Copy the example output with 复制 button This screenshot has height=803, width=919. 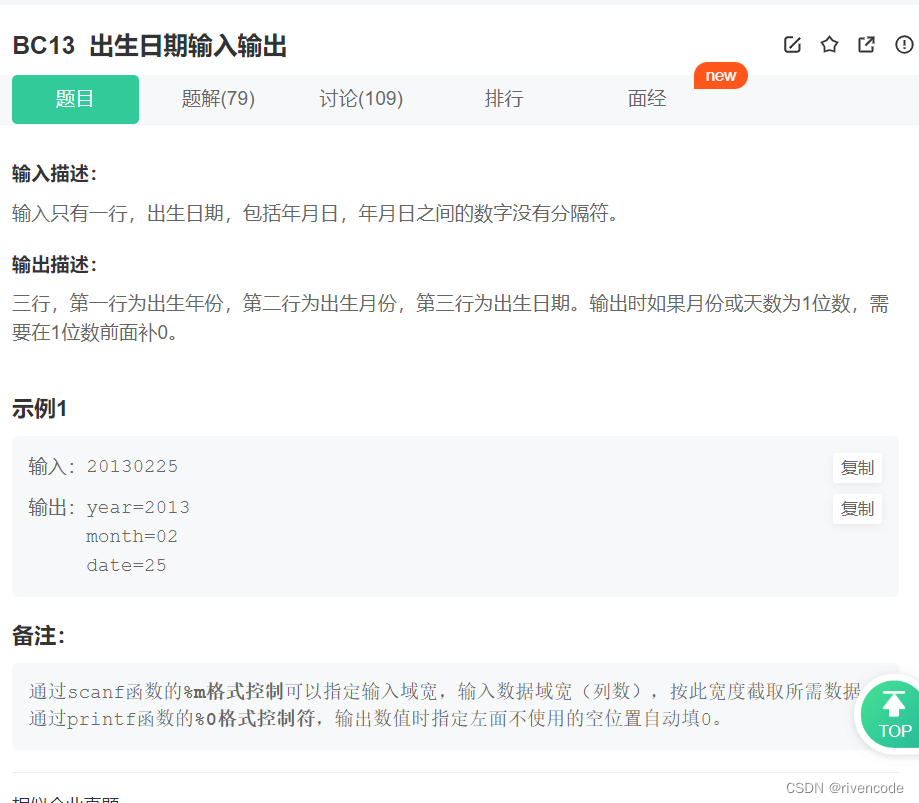[857, 509]
